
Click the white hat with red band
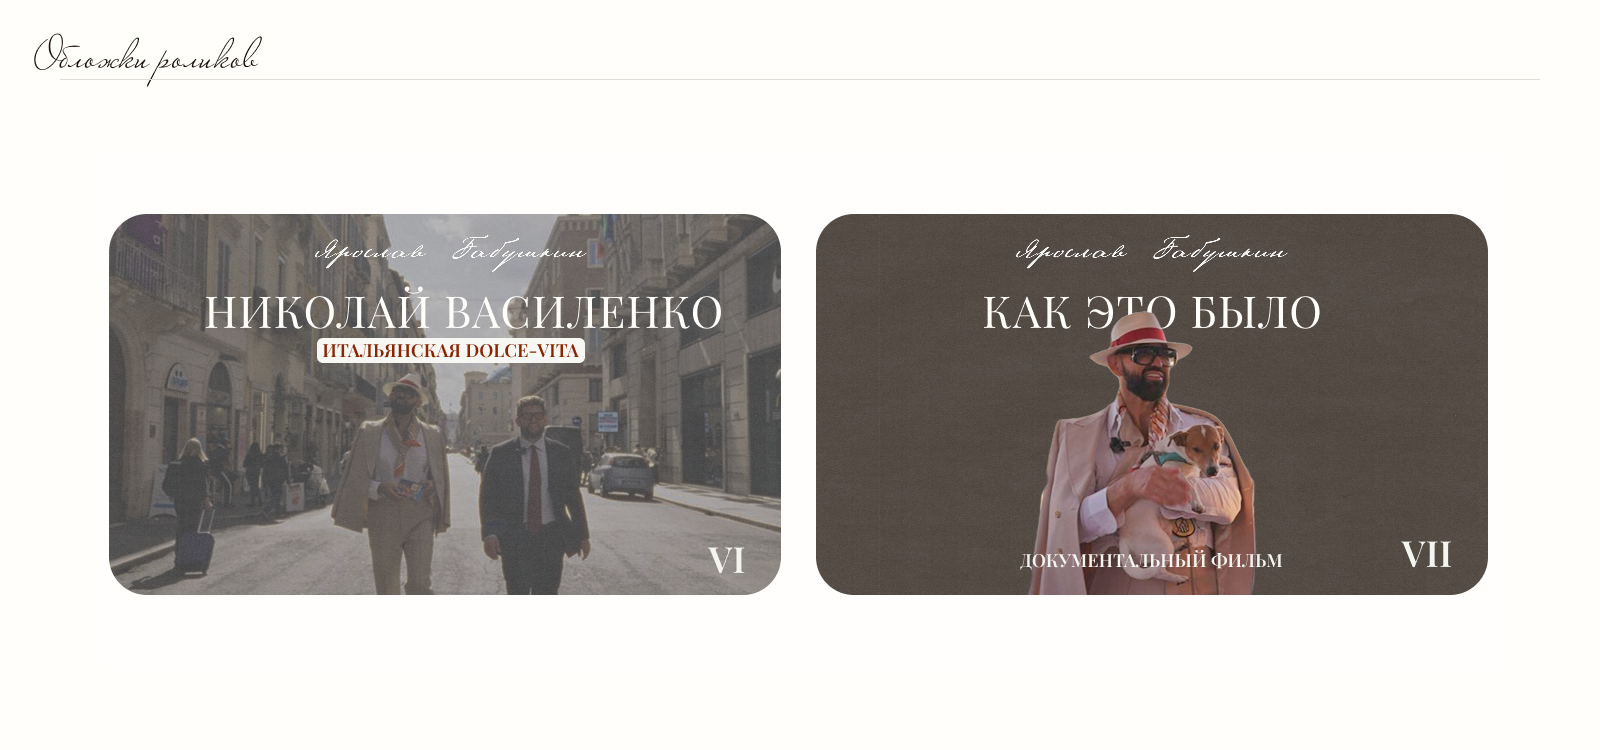[1141, 337]
